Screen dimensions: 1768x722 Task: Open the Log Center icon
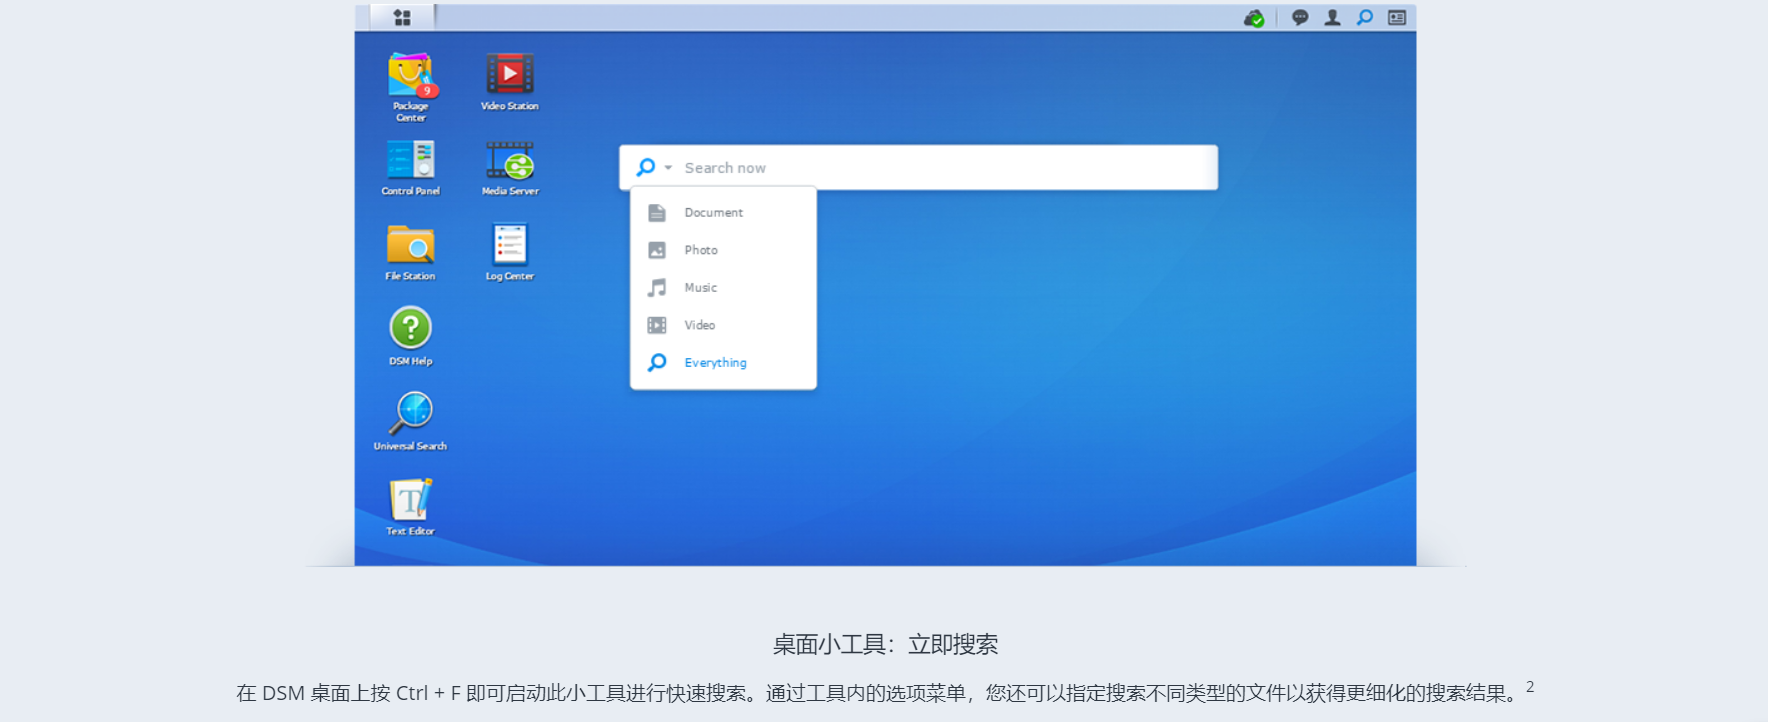pos(510,246)
